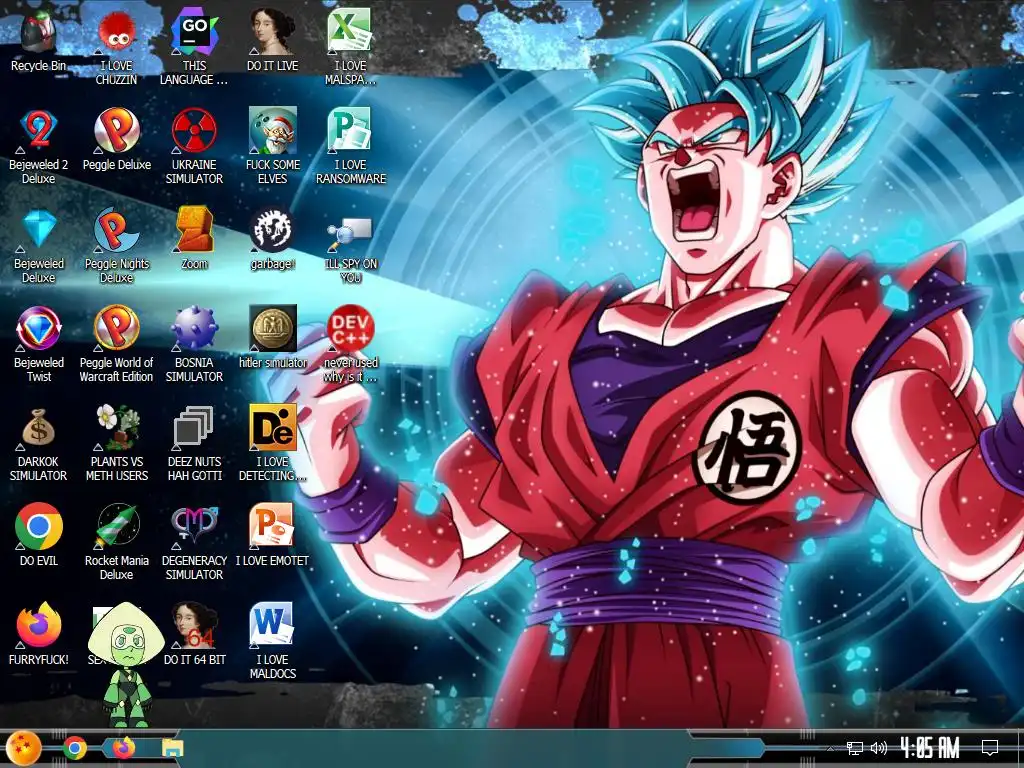1024x768 pixels.
Task: Open the PowerPoint 'I LOVE EMOTET' icon
Action: [x=272, y=526]
